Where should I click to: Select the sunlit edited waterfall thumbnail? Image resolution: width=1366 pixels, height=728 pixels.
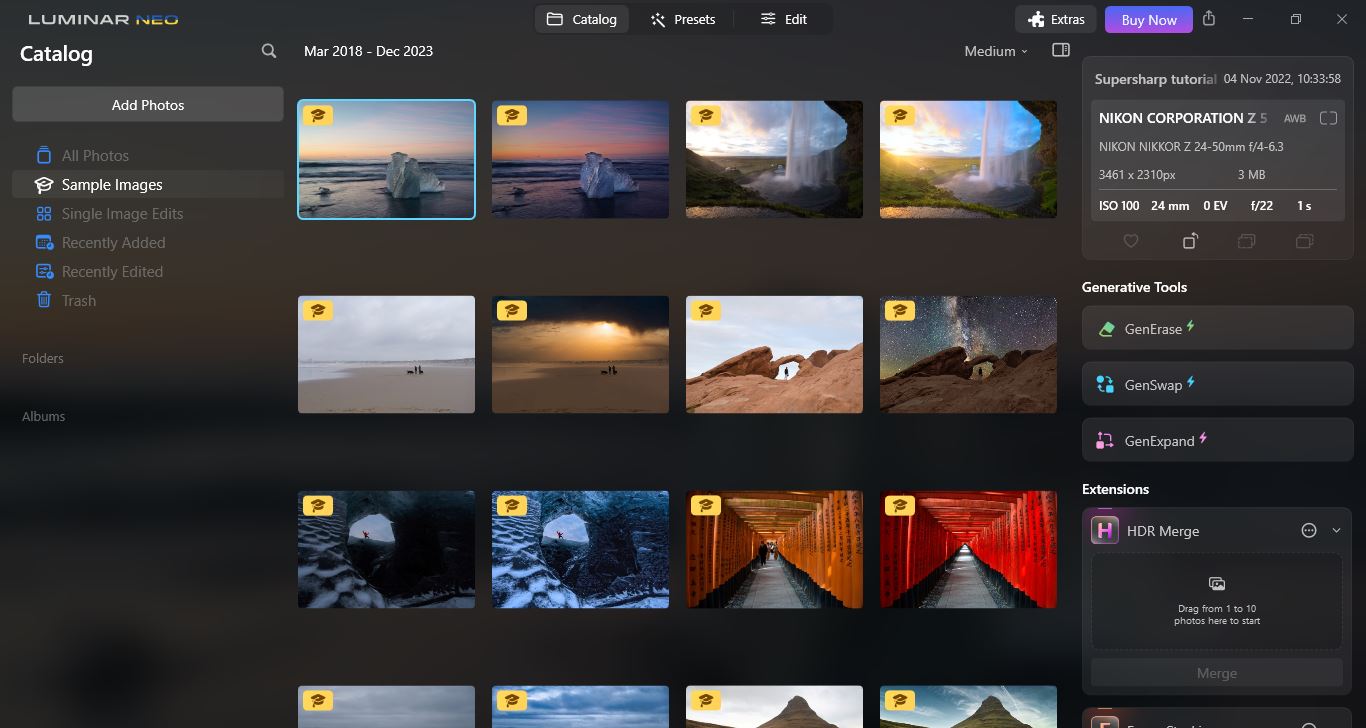(968, 159)
